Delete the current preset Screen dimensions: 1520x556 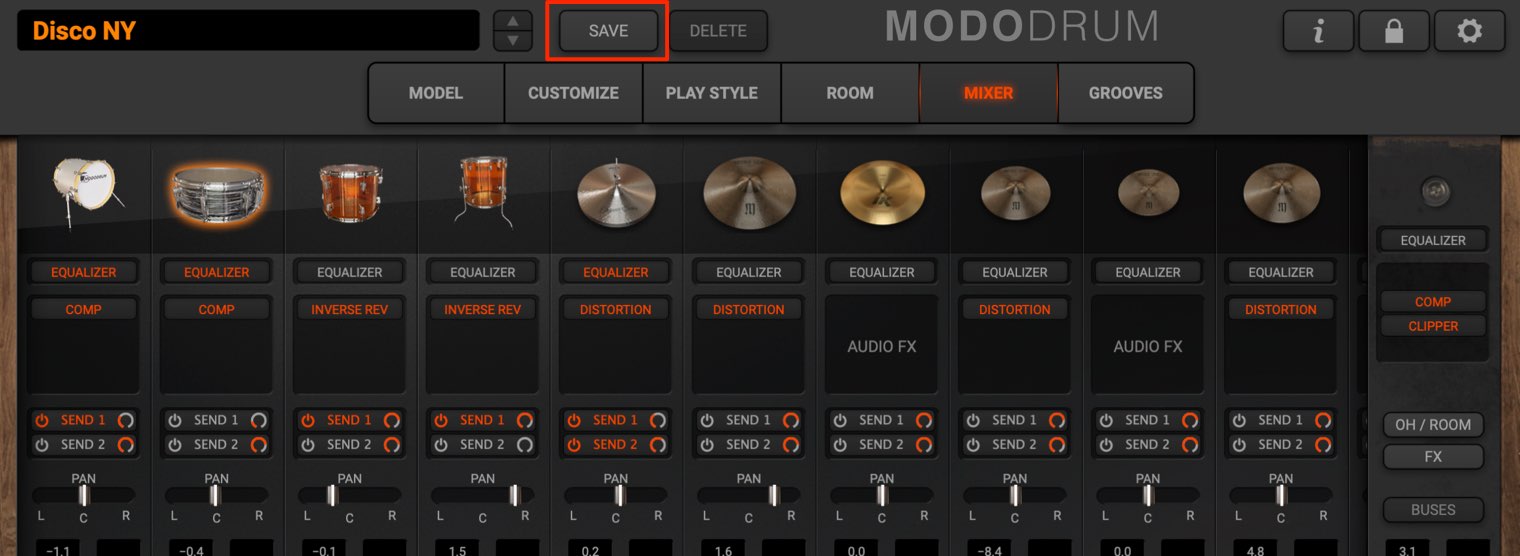pyautogui.click(x=718, y=31)
